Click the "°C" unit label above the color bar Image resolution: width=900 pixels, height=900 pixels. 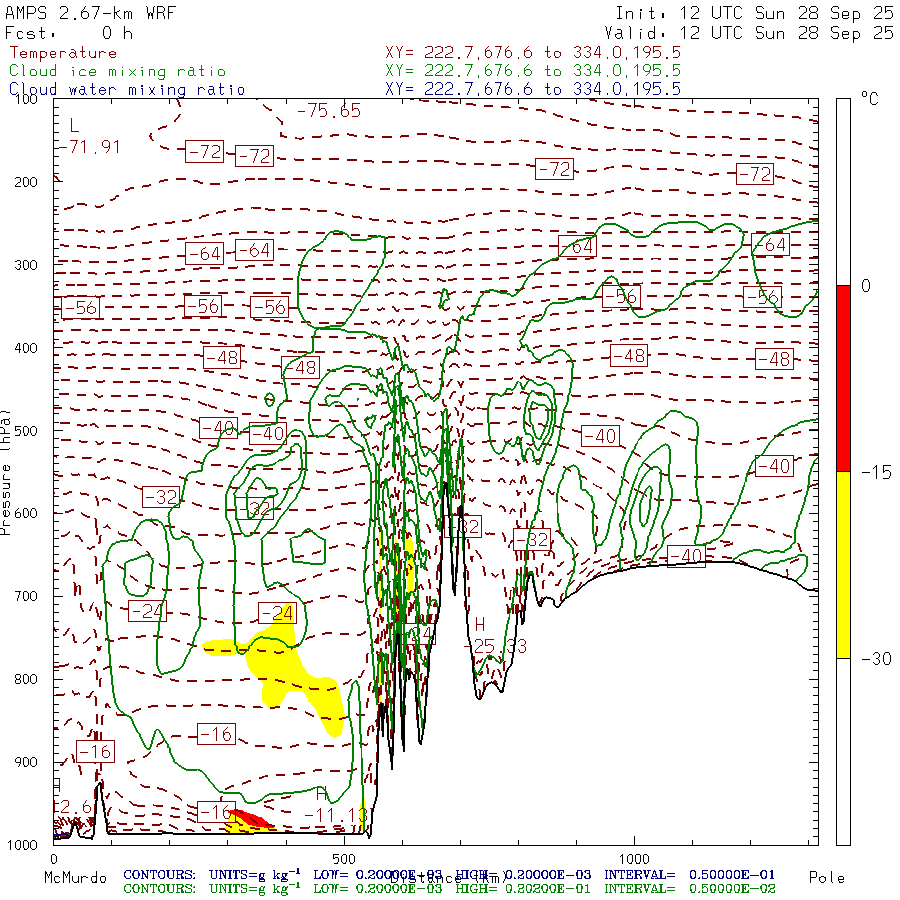point(869,99)
